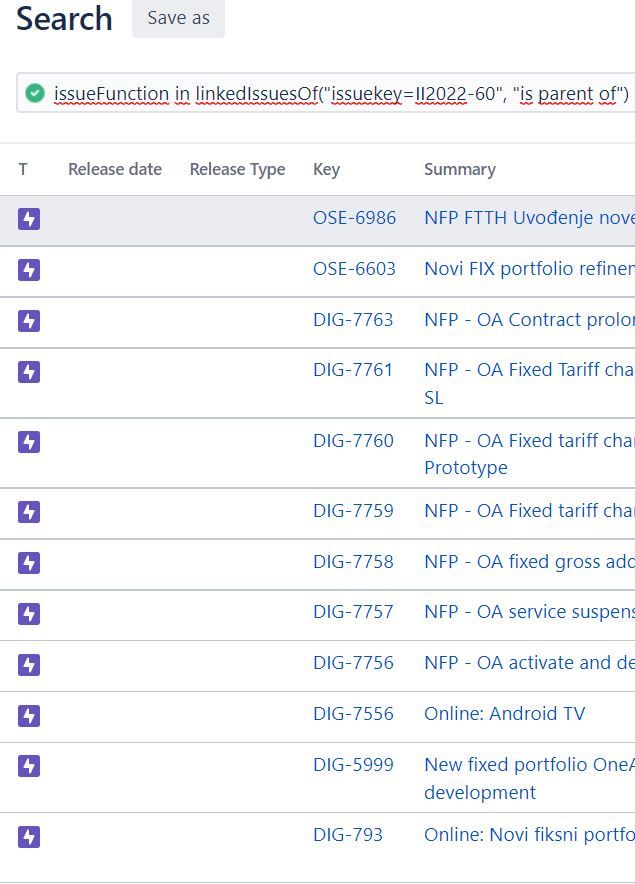Sort by the T type column header
Viewport: 635px width, 884px height.
[23, 169]
